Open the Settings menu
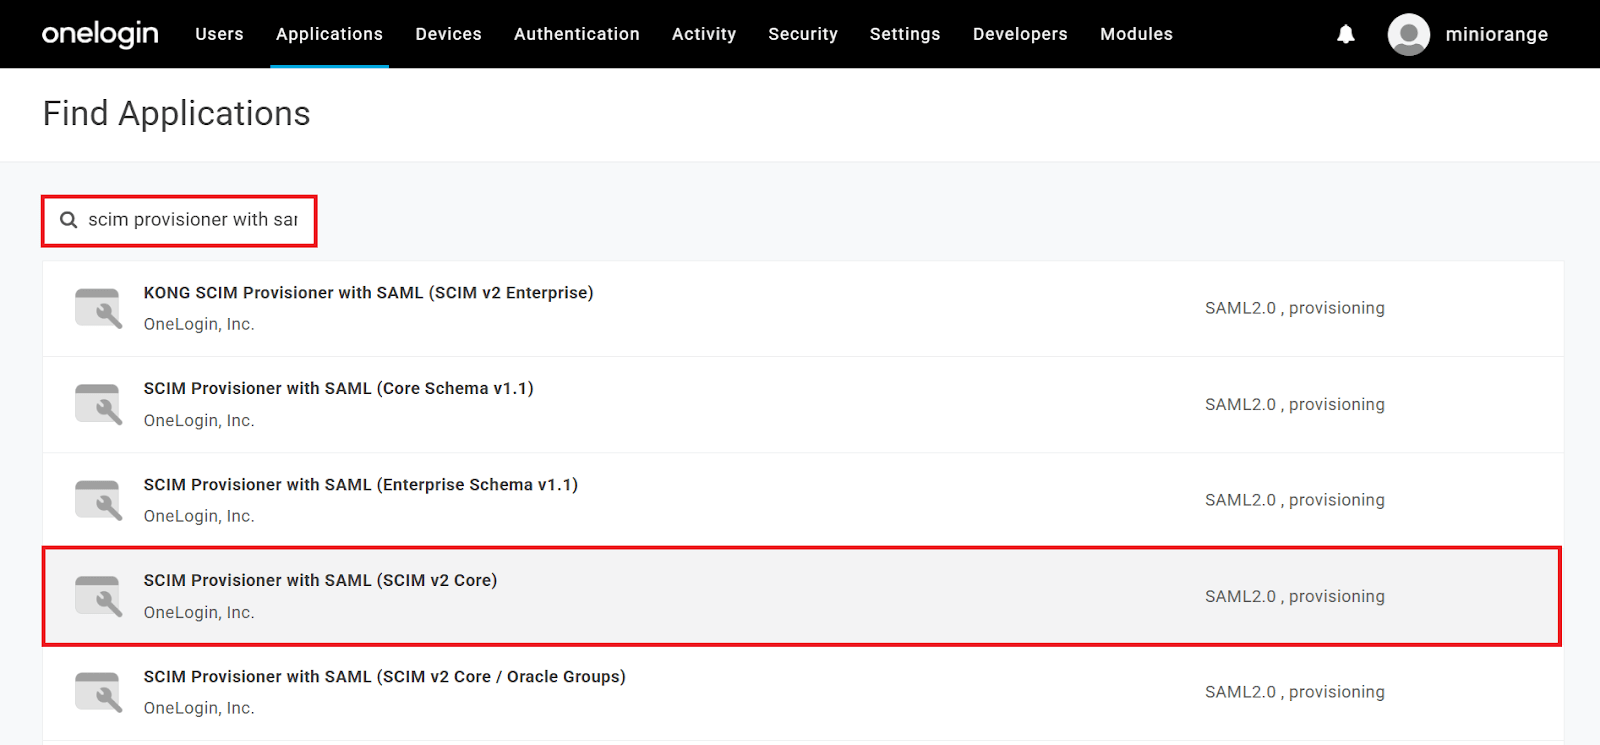The width and height of the screenshot is (1600, 745). coord(905,34)
